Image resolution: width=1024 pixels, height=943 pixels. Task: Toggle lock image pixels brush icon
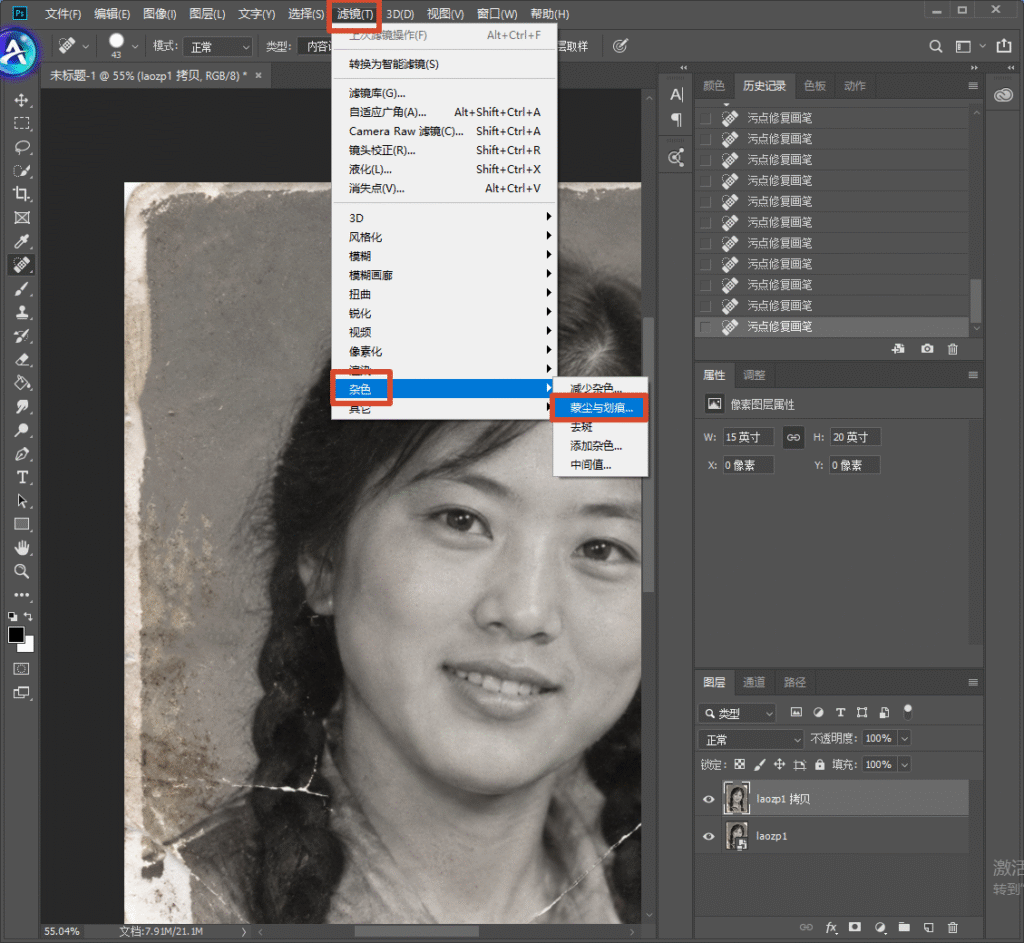point(760,764)
